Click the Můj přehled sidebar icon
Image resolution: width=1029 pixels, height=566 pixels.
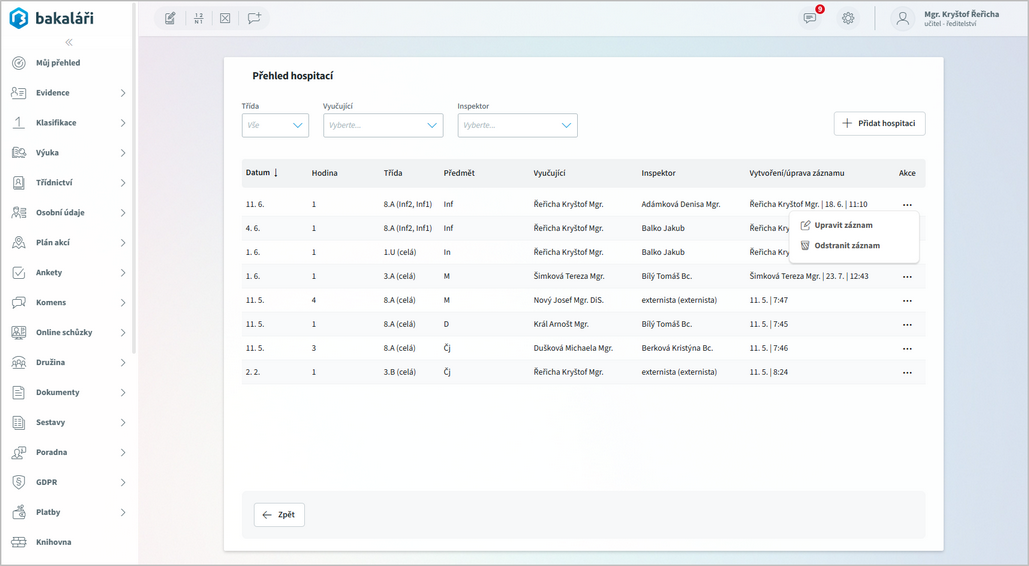[19, 63]
